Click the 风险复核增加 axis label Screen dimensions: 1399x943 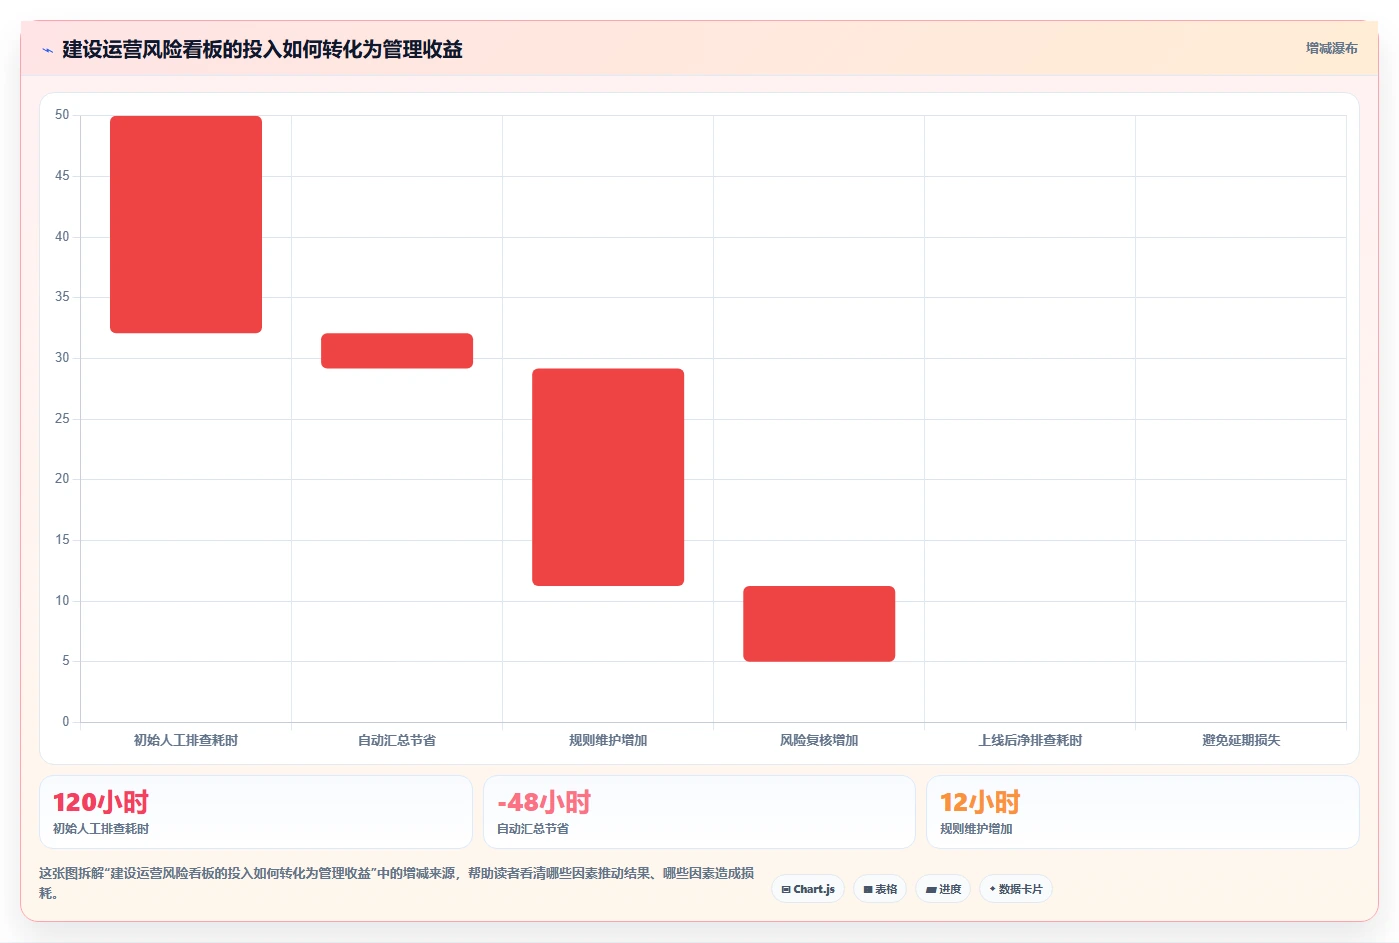tap(819, 740)
